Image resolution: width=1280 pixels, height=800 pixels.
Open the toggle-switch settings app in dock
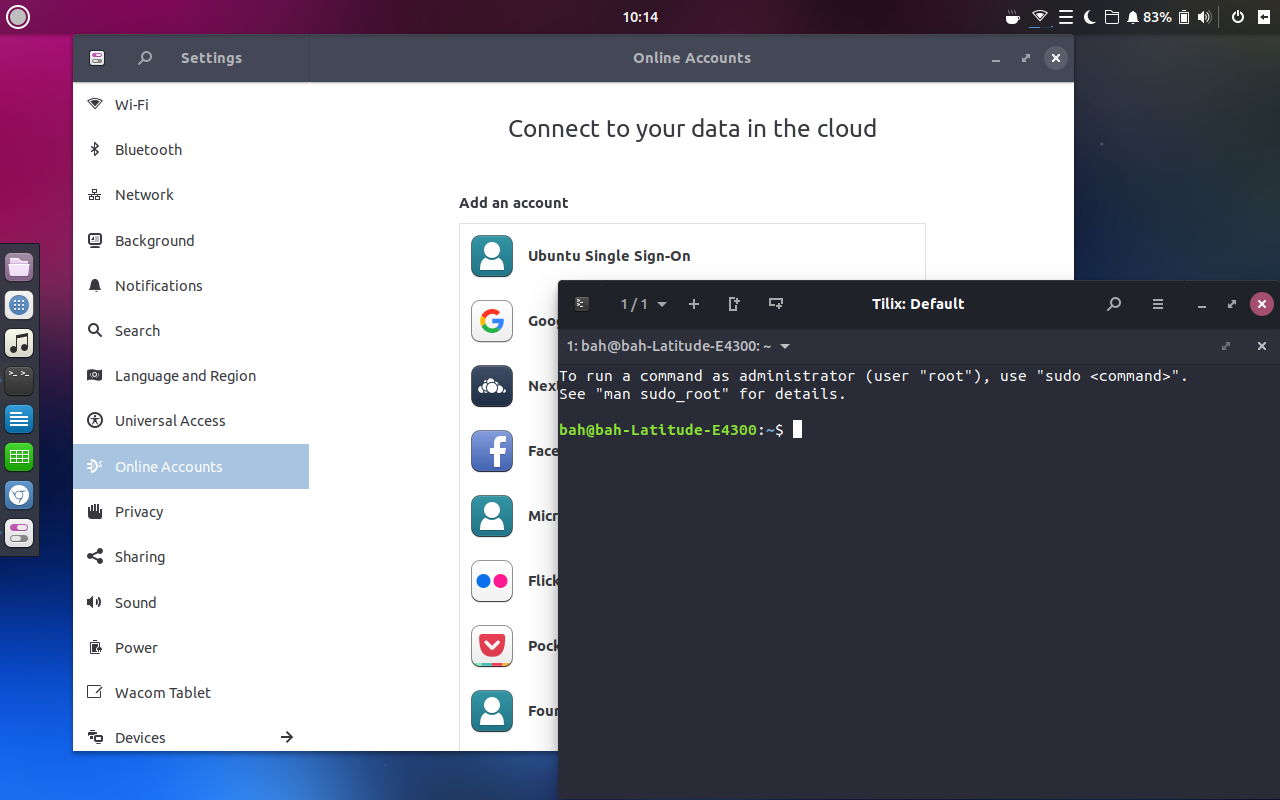[19, 533]
